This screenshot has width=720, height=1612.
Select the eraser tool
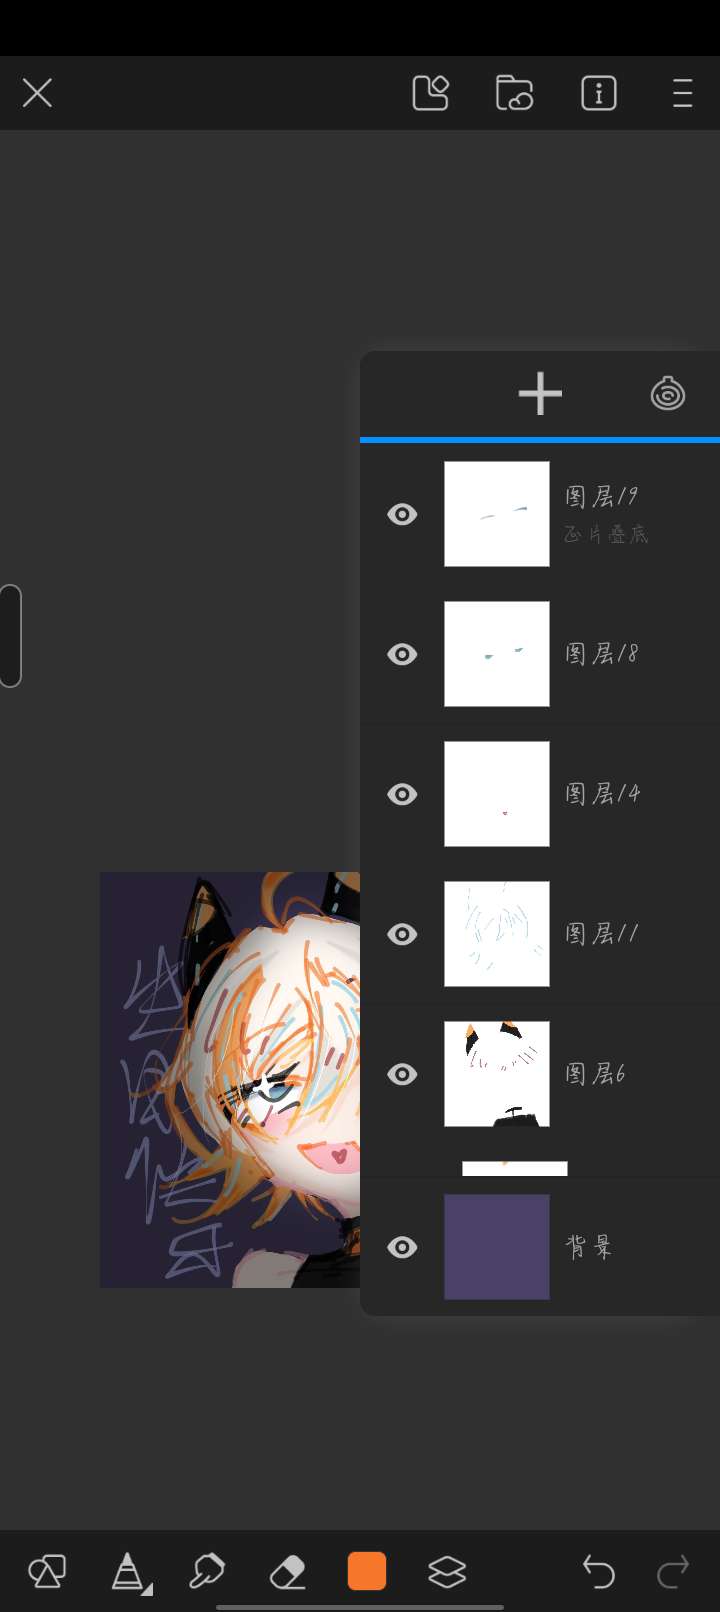point(288,1572)
